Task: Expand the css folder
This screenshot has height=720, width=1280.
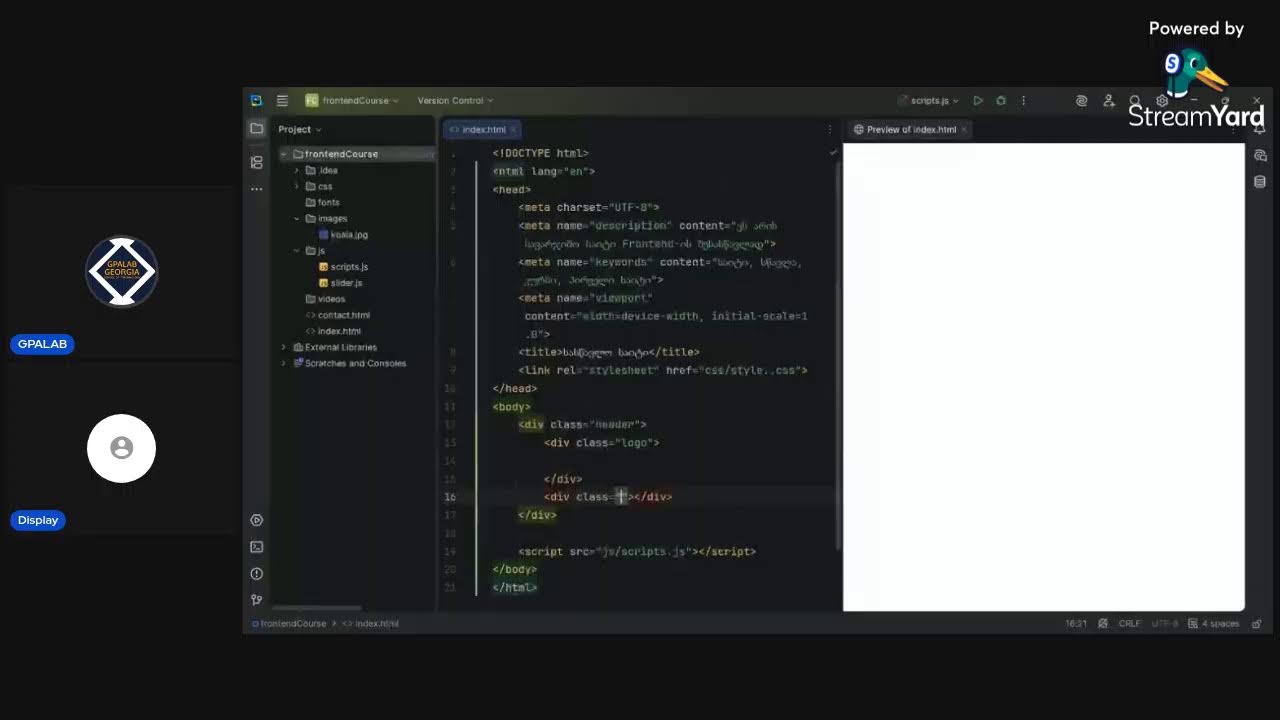Action: click(297, 187)
